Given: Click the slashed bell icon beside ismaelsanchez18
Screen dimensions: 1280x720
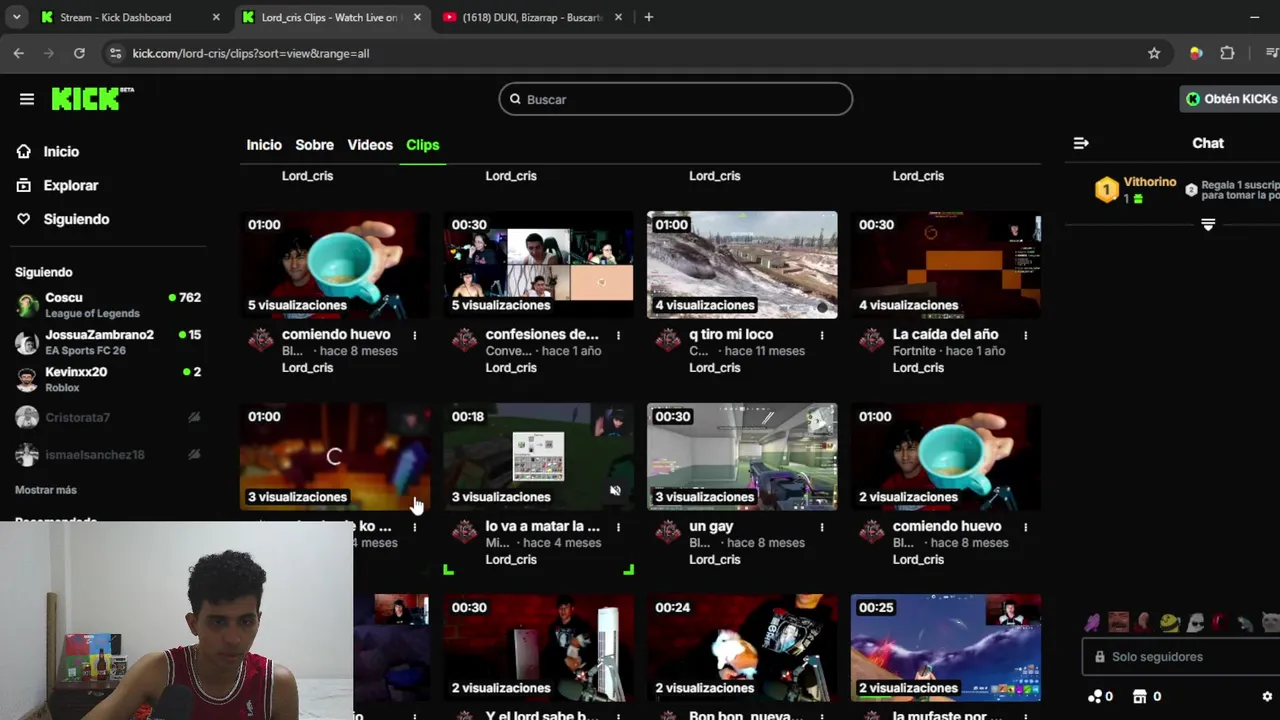Looking at the screenshot, I should [194, 455].
